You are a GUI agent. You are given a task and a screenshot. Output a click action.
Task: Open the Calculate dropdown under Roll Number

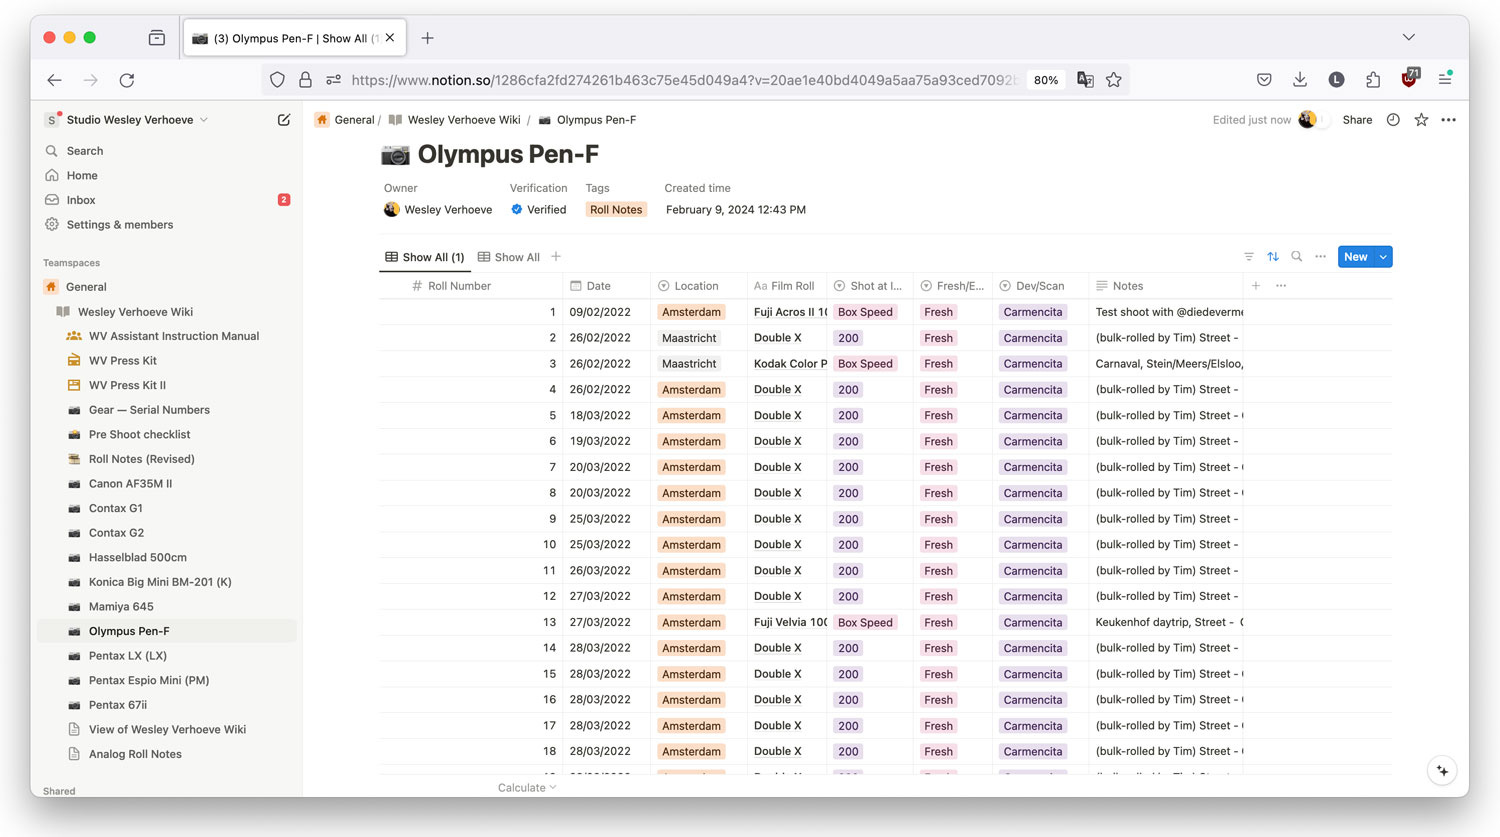(527, 788)
